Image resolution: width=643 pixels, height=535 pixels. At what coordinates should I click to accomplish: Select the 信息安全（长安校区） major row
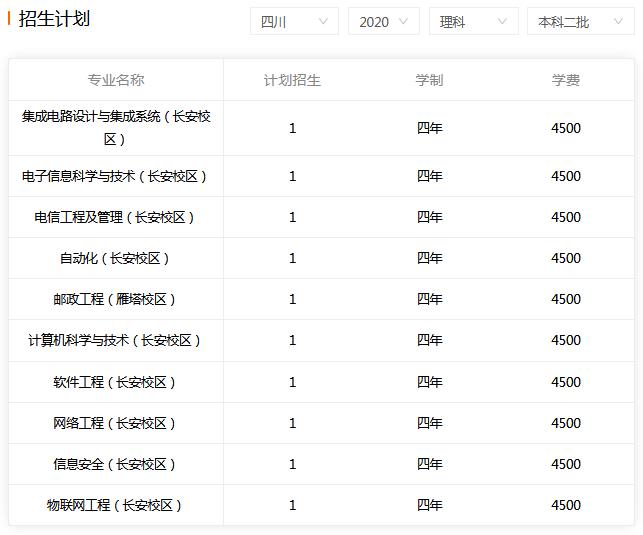tap(321, 464)
